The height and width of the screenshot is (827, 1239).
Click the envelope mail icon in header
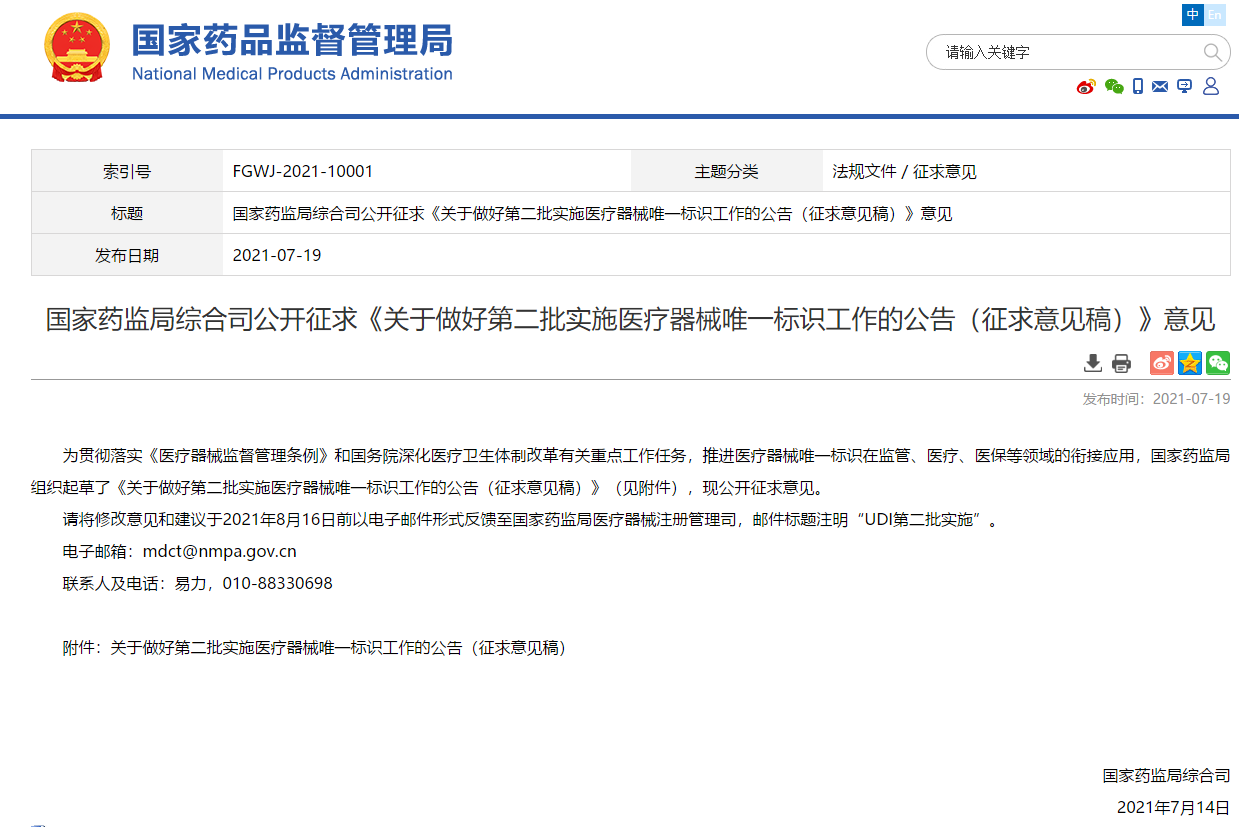click(x=1160, y=87)
